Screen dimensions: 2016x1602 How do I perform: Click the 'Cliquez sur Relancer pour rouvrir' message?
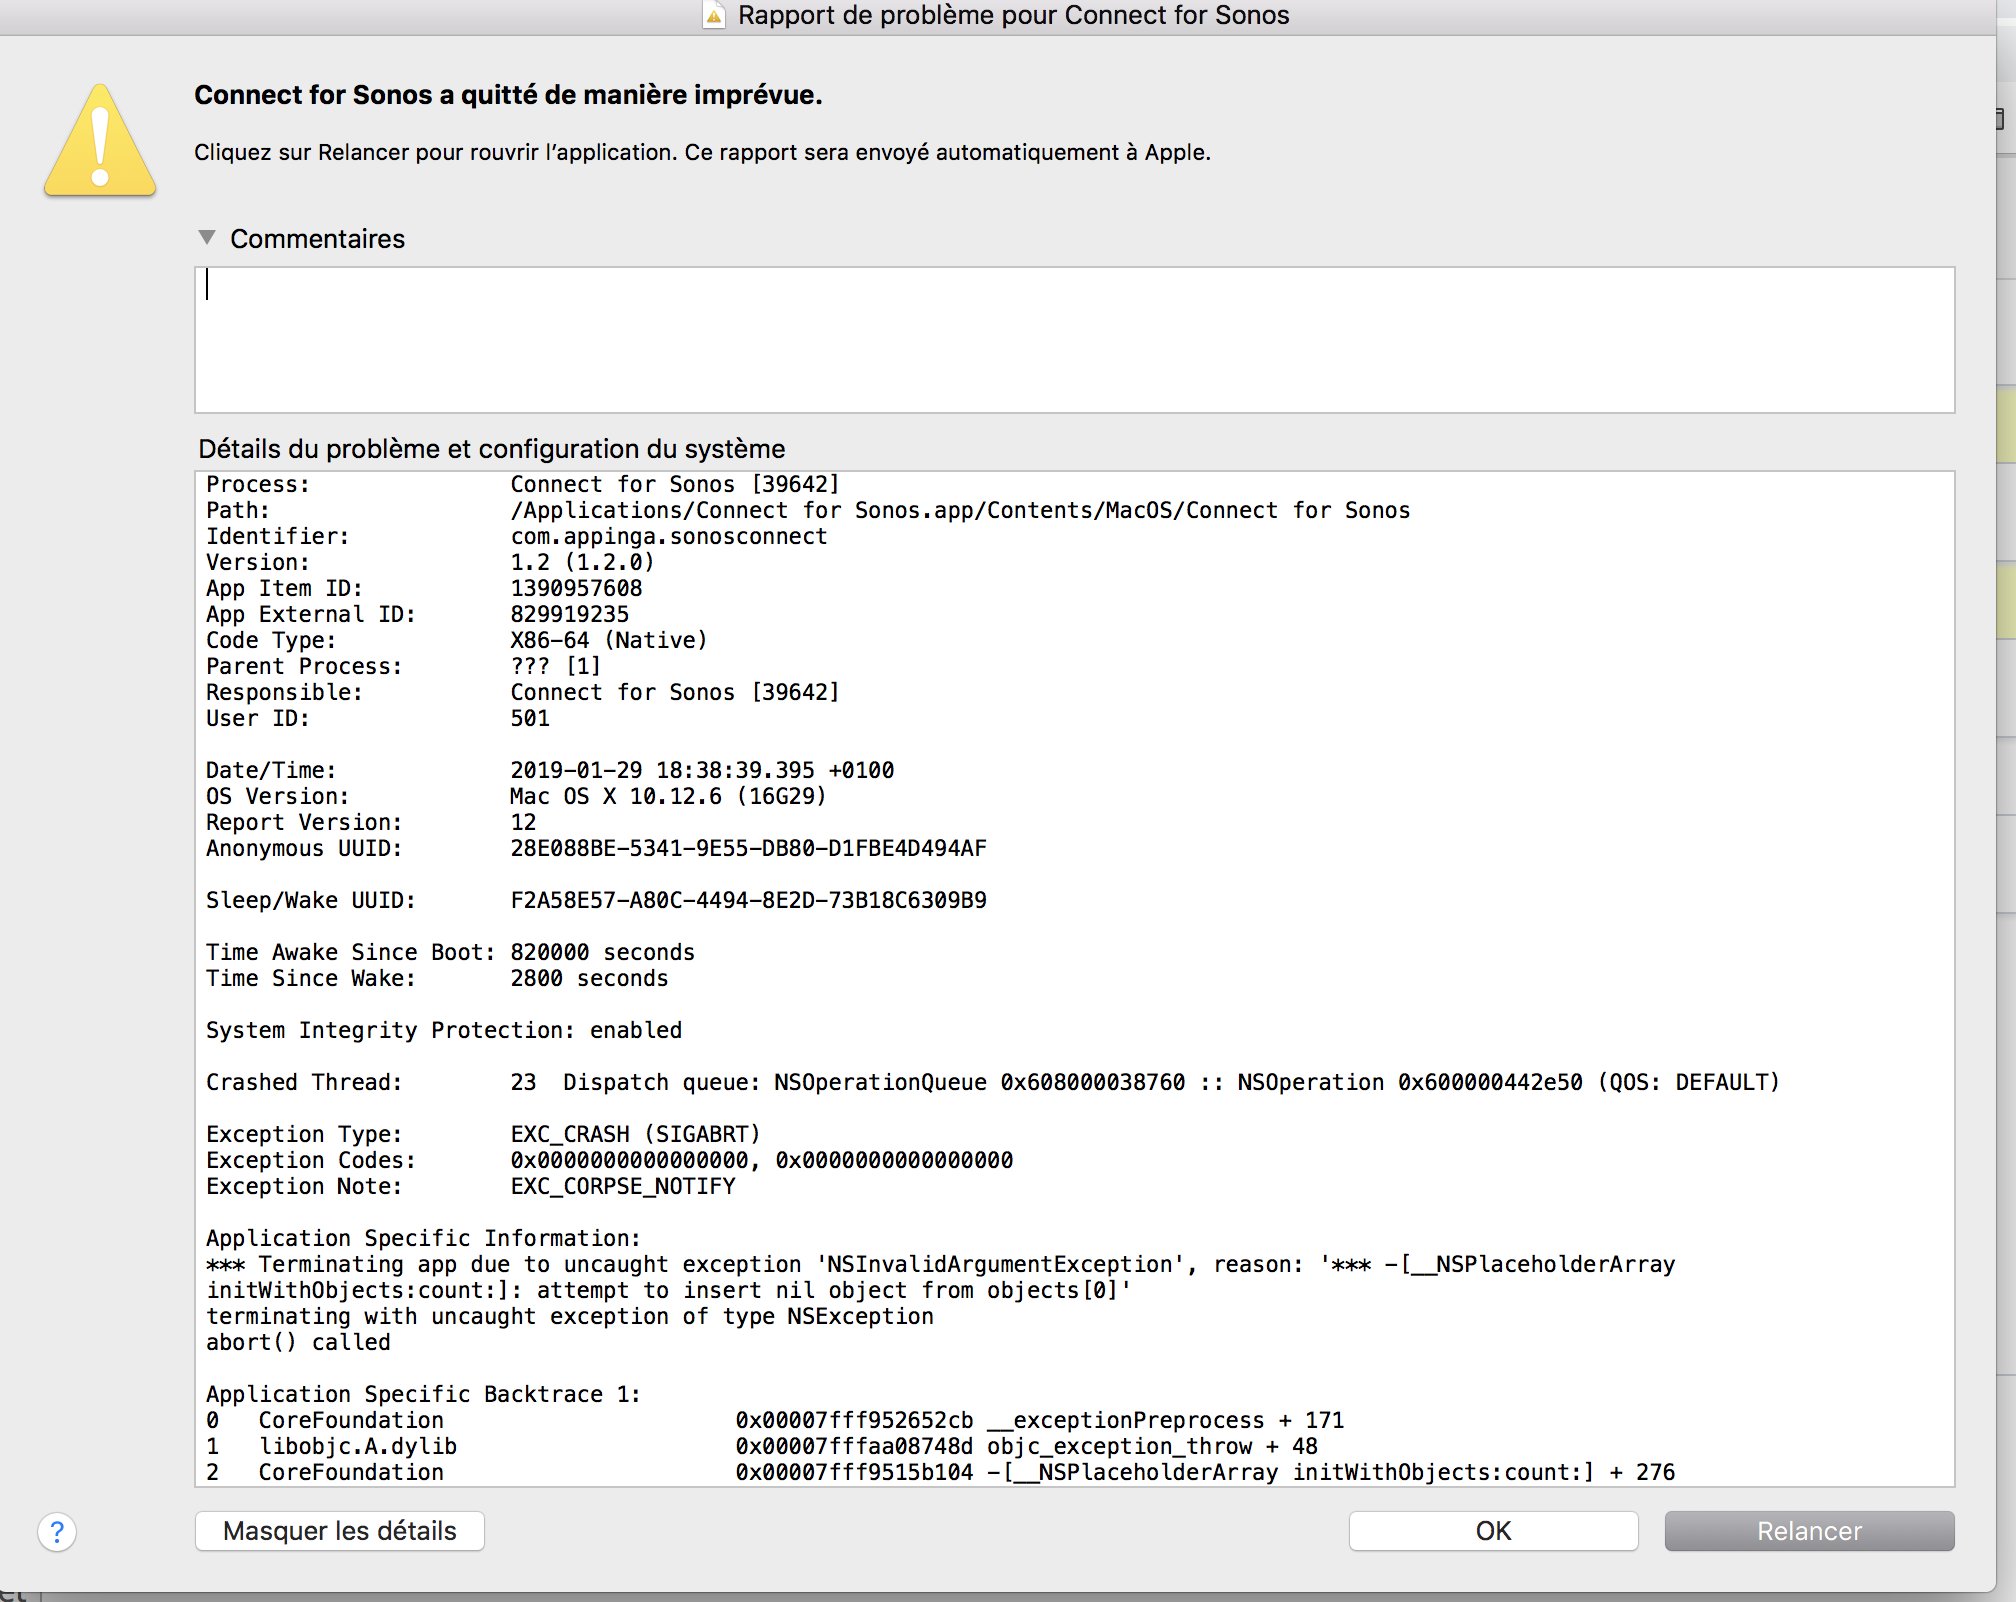point(702,152)
